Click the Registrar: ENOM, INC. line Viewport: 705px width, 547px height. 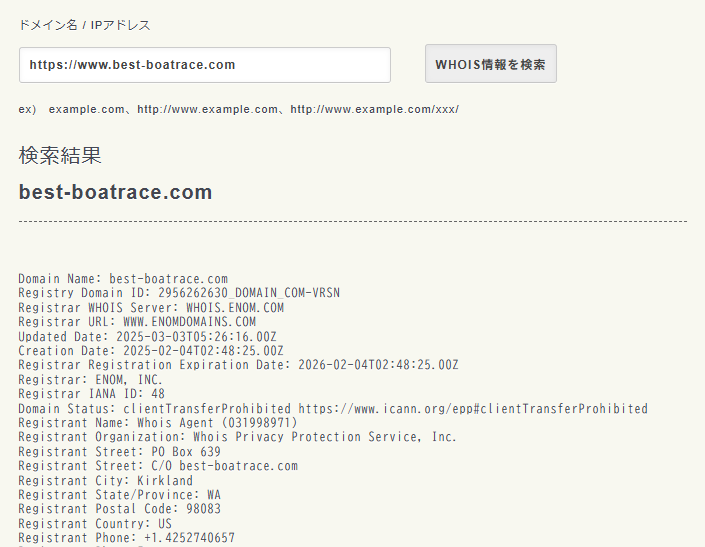point(90,380)
